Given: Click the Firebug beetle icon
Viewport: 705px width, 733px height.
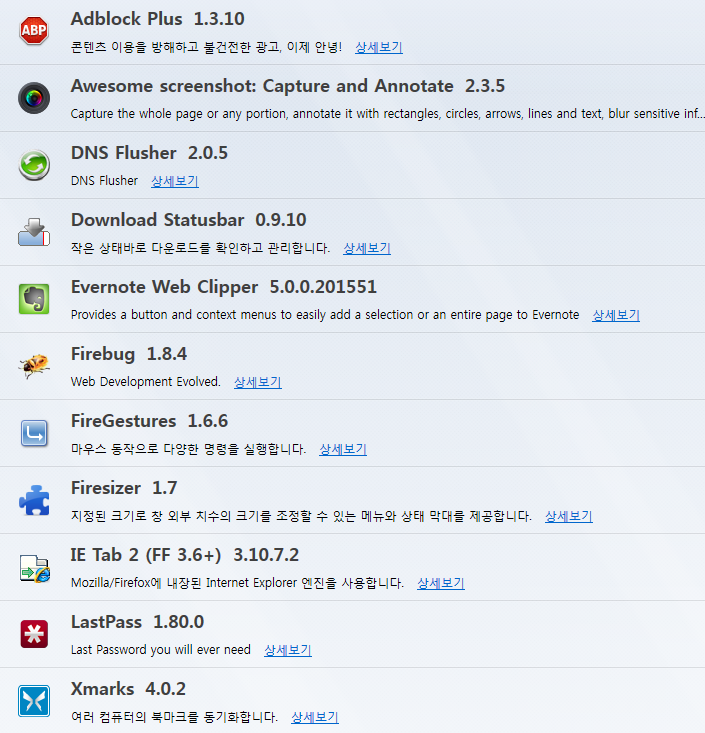Looking at the screenshot, I should 34,366.
